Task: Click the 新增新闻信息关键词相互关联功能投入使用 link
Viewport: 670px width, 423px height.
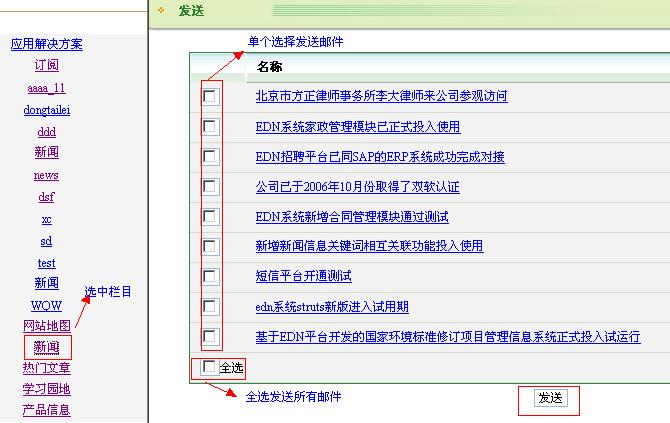Action: 369,246
